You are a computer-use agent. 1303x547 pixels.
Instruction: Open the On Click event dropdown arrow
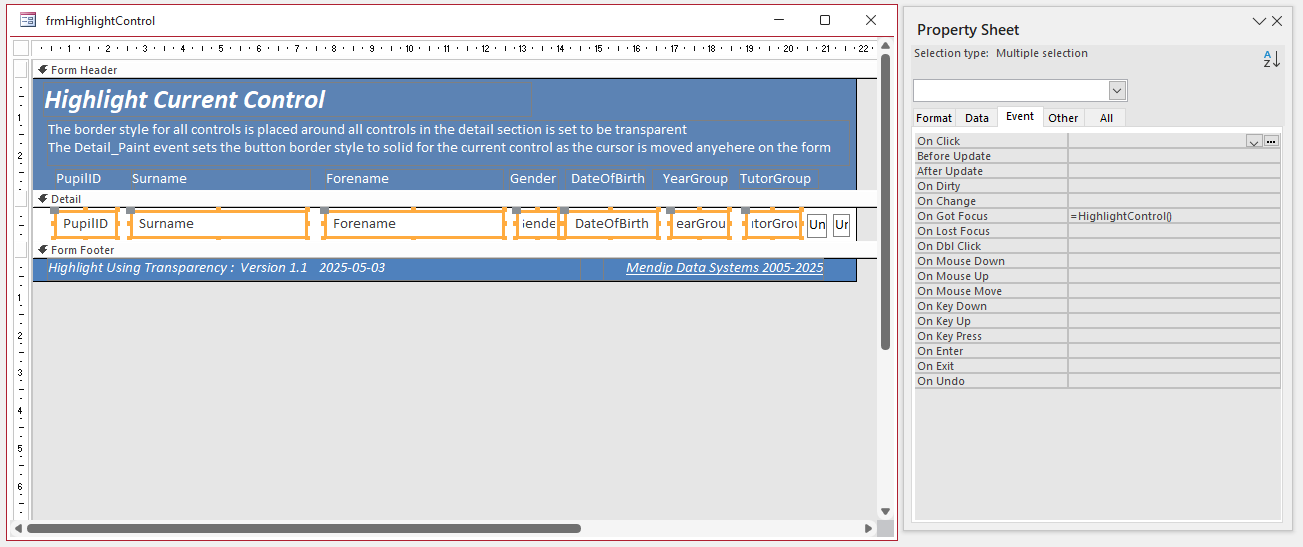click(1254, 142)
